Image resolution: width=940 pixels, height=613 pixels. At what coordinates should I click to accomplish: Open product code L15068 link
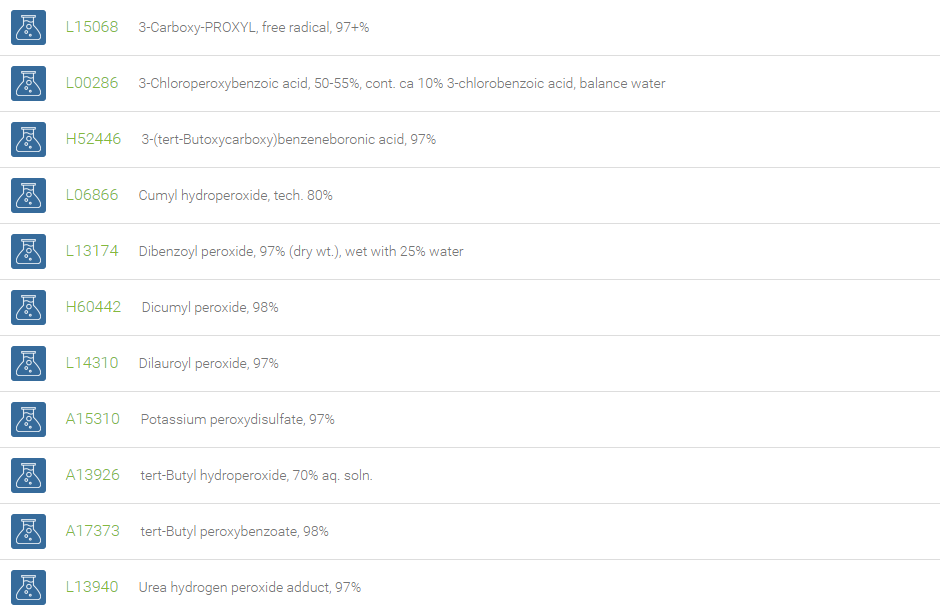(92, 27)
